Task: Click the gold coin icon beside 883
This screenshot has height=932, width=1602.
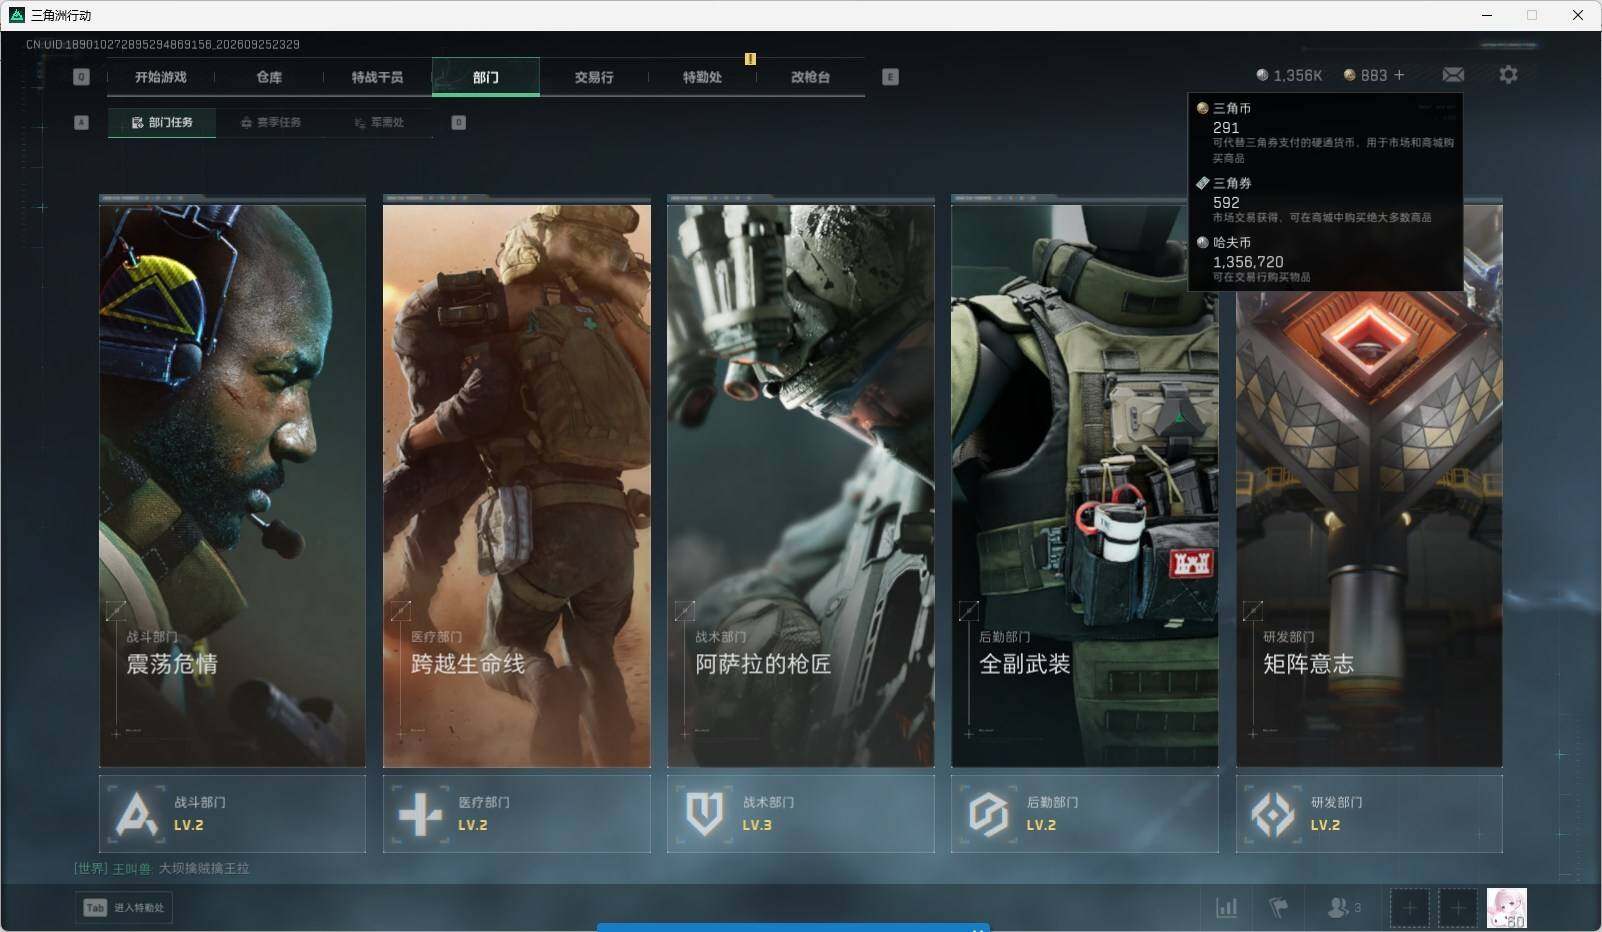Action: [x=1349, y=75]
